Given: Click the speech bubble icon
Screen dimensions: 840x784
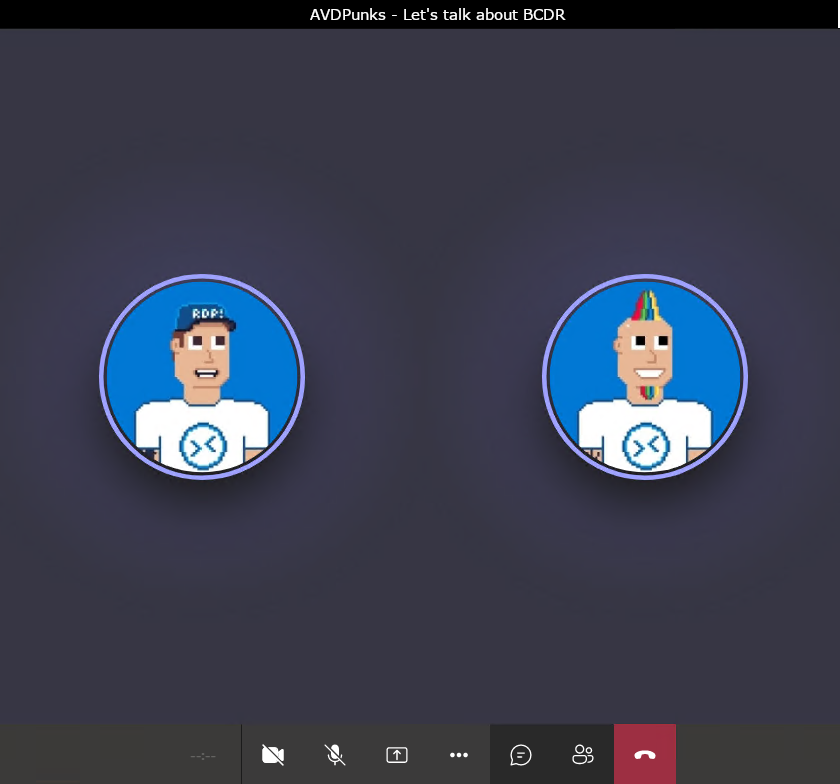Looking at the screenshot, I should [x=521, y=755].
